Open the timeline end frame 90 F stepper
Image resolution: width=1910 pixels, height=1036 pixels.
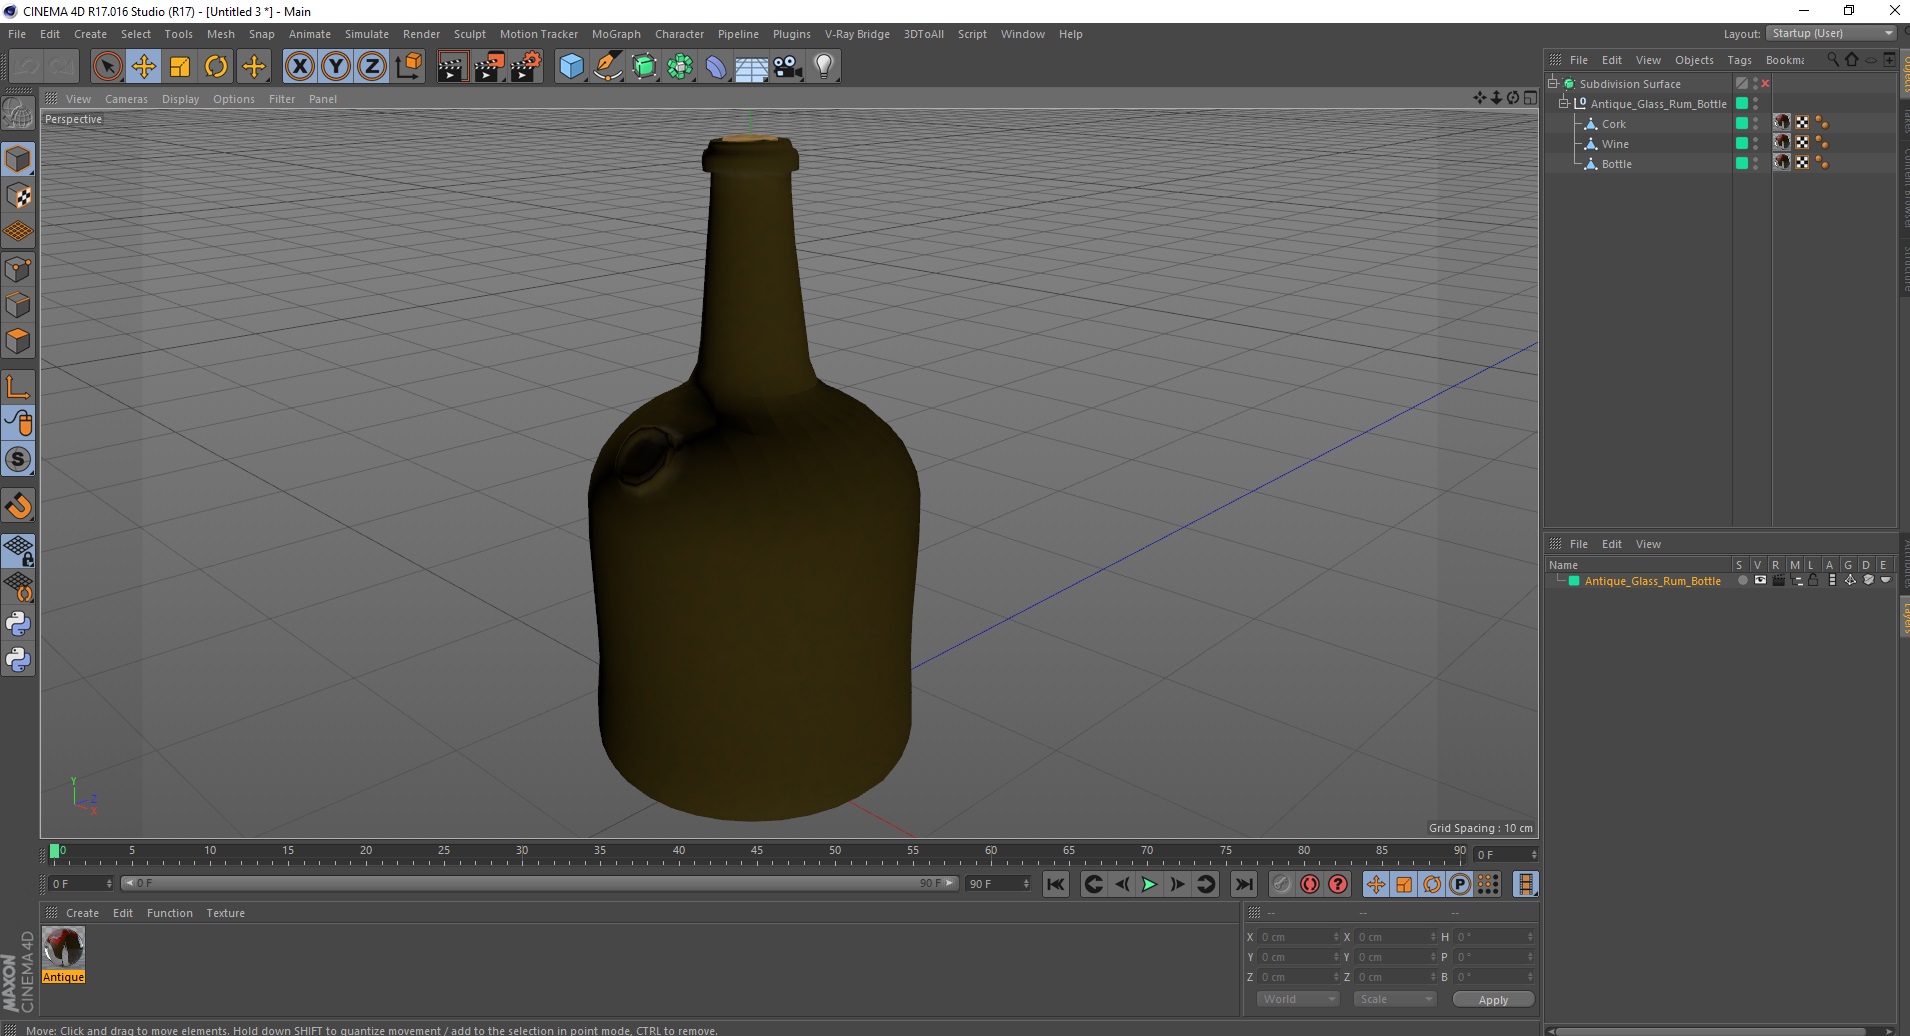point(1026,884)
